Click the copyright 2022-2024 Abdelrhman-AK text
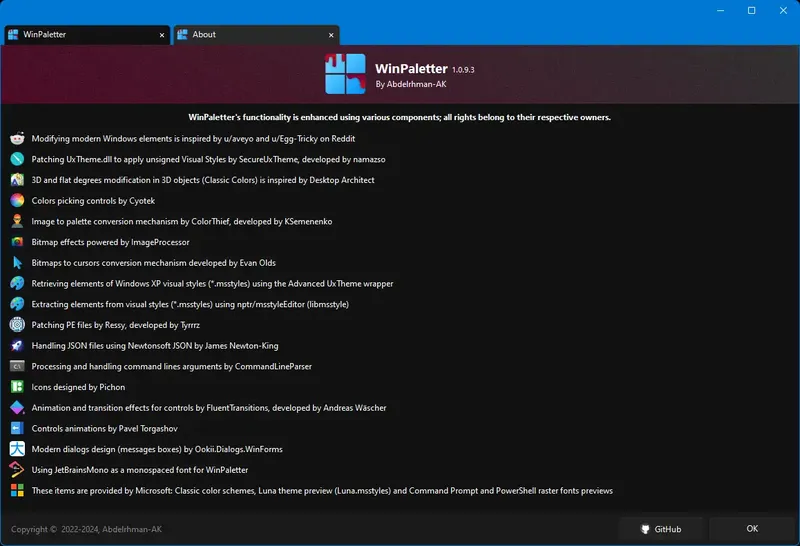800x546 pixels. [x=86, y=529]
